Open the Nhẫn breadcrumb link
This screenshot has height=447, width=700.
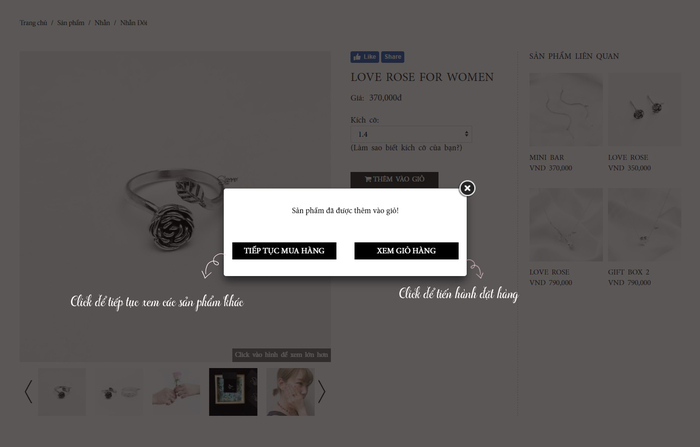[102, 23]
